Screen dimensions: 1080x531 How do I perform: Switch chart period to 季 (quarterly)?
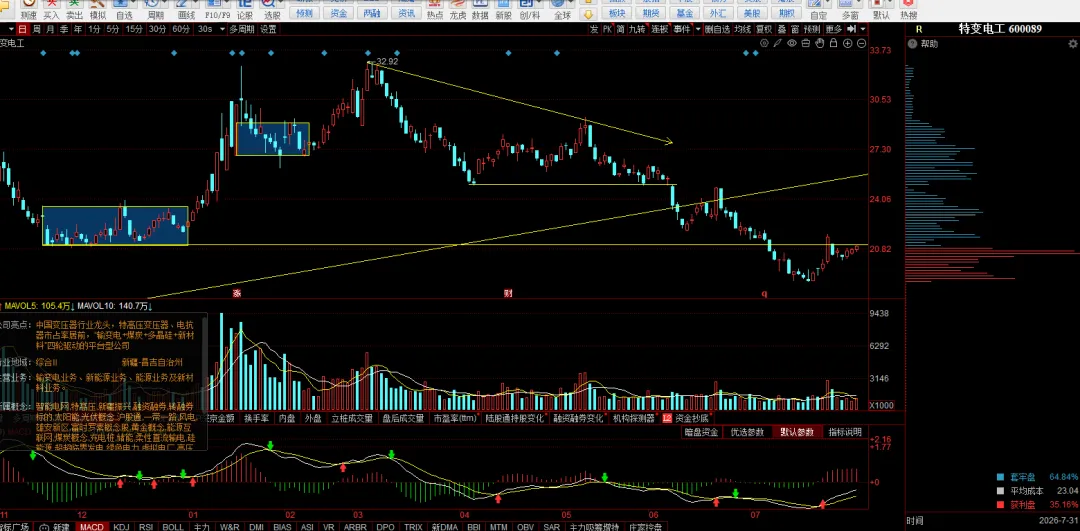pos(64,29)
